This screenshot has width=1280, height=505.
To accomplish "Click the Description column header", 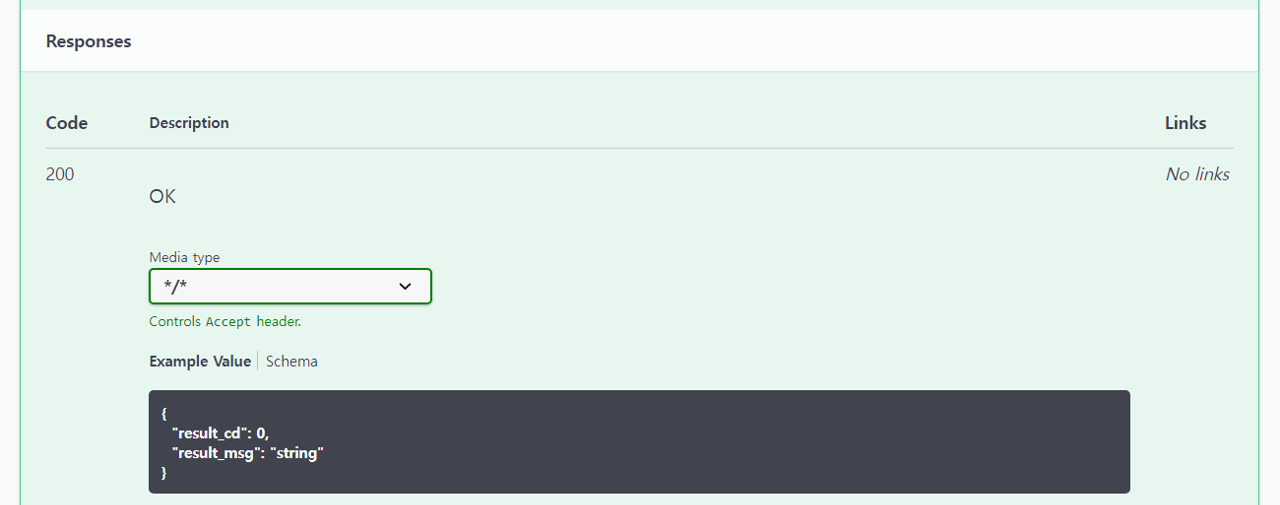I will 189,123.
